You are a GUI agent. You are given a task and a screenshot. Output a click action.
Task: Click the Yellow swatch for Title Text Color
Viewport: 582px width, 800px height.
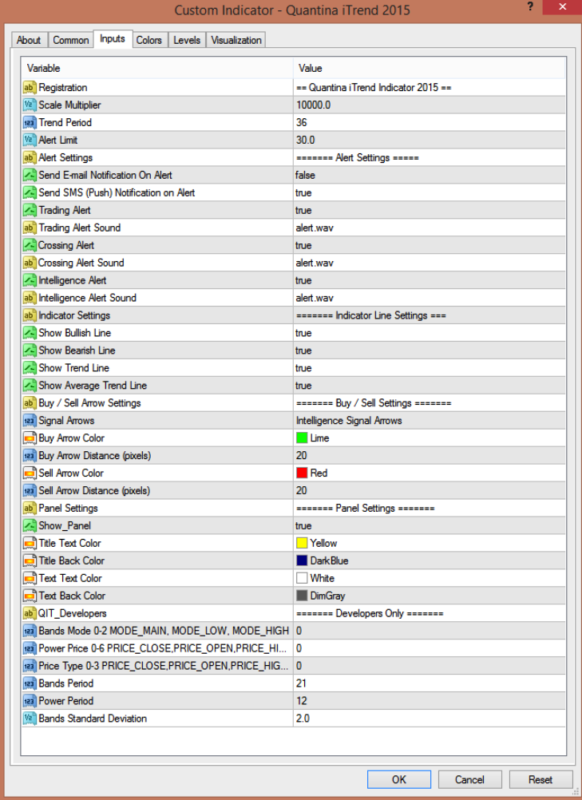point(302,543)
